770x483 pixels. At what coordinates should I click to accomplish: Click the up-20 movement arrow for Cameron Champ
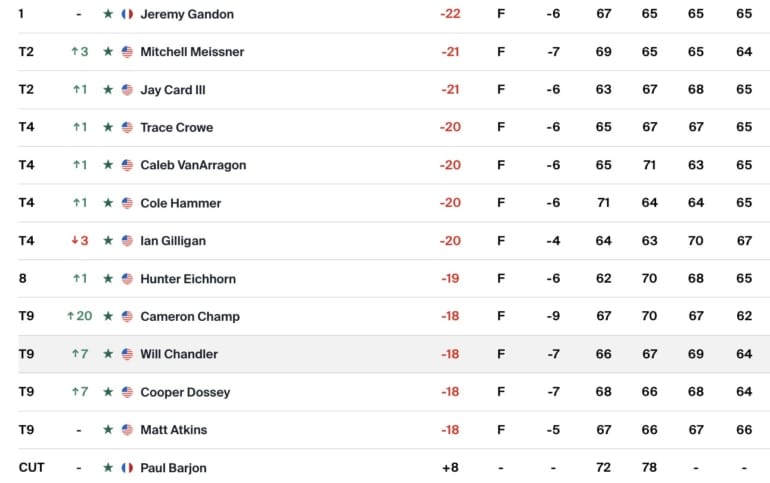tap(71, 316)
